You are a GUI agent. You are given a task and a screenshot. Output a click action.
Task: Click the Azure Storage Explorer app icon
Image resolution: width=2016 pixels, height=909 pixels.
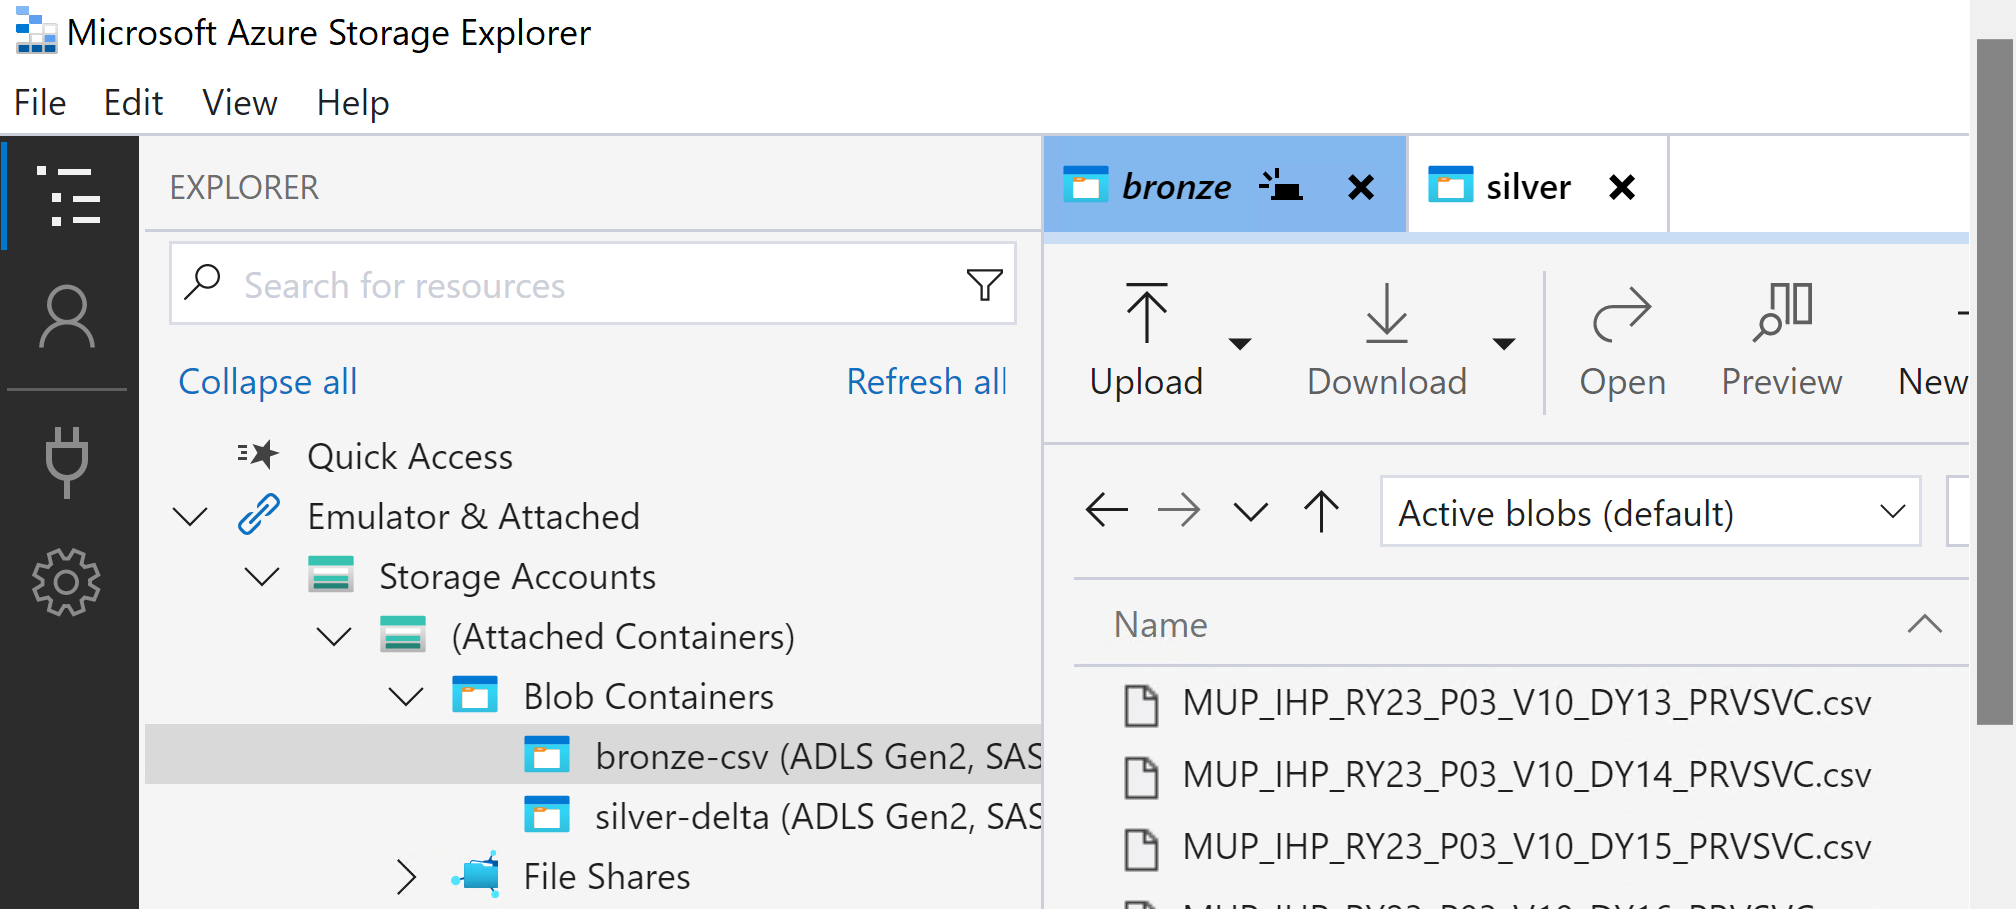[36, 31]
